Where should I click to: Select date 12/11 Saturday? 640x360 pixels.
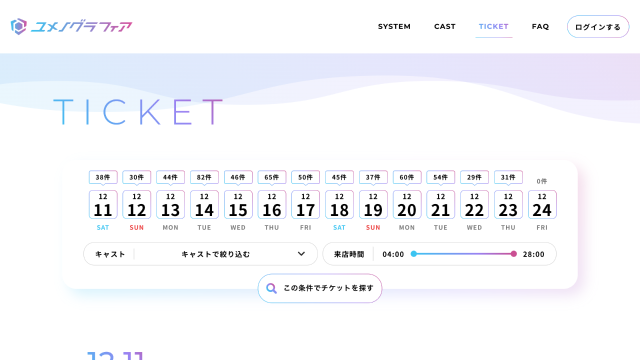[x=103, y=204]
